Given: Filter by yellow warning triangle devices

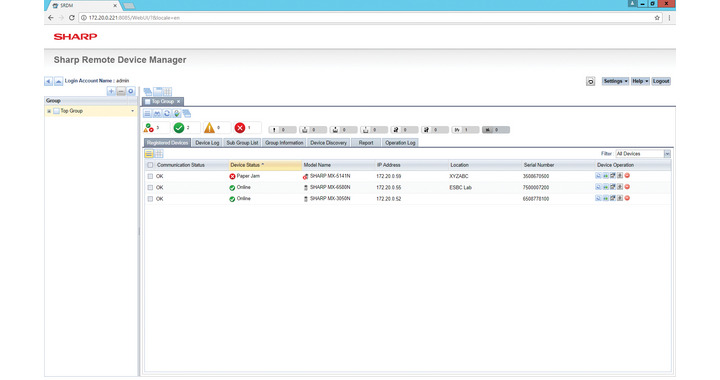Looking at the screenshot, I should 209,128.
